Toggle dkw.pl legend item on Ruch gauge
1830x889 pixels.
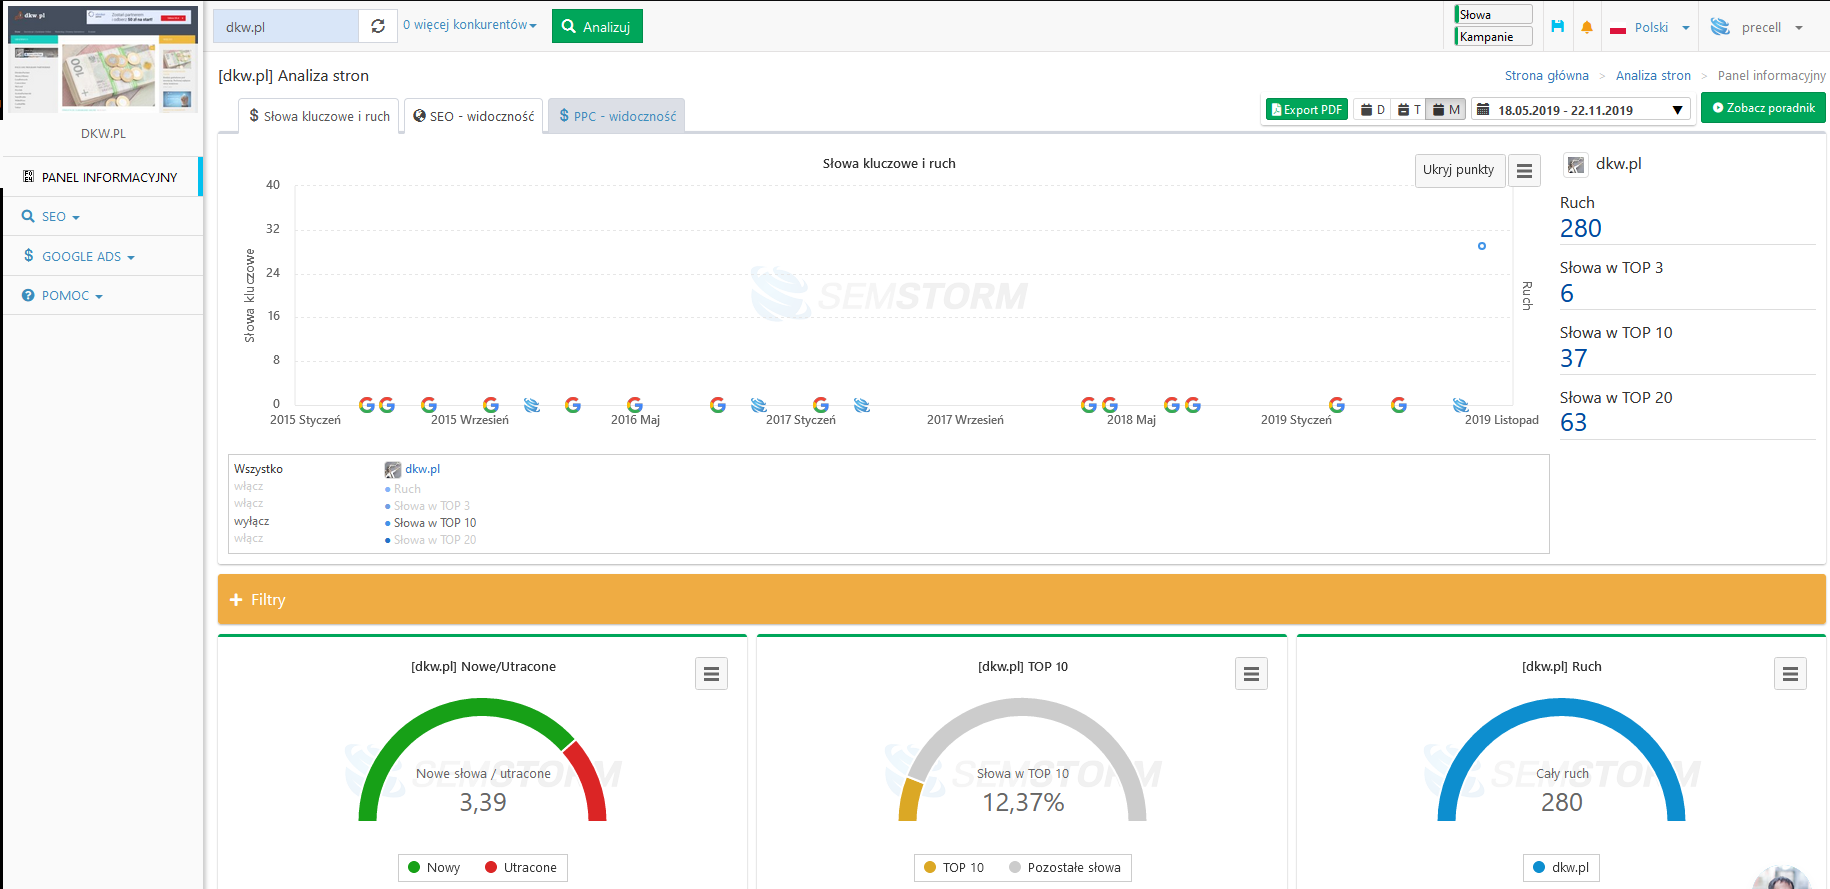[x=1561, y=867]
